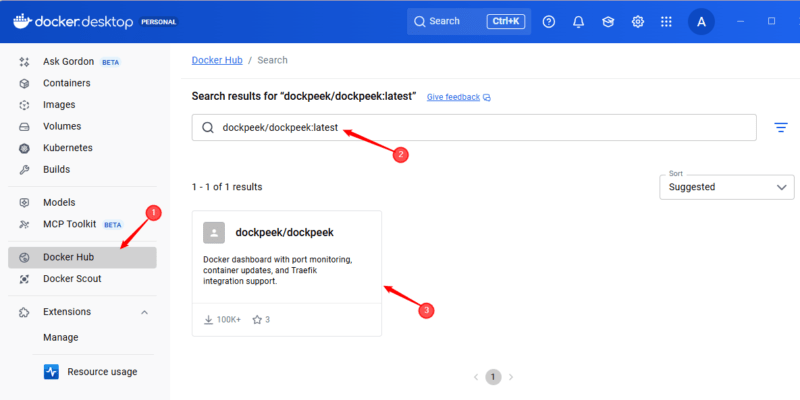The height and width of the screenshot is (400, 800).
Task: Go to pagination page 1
Action: click(x=493, y=377)
